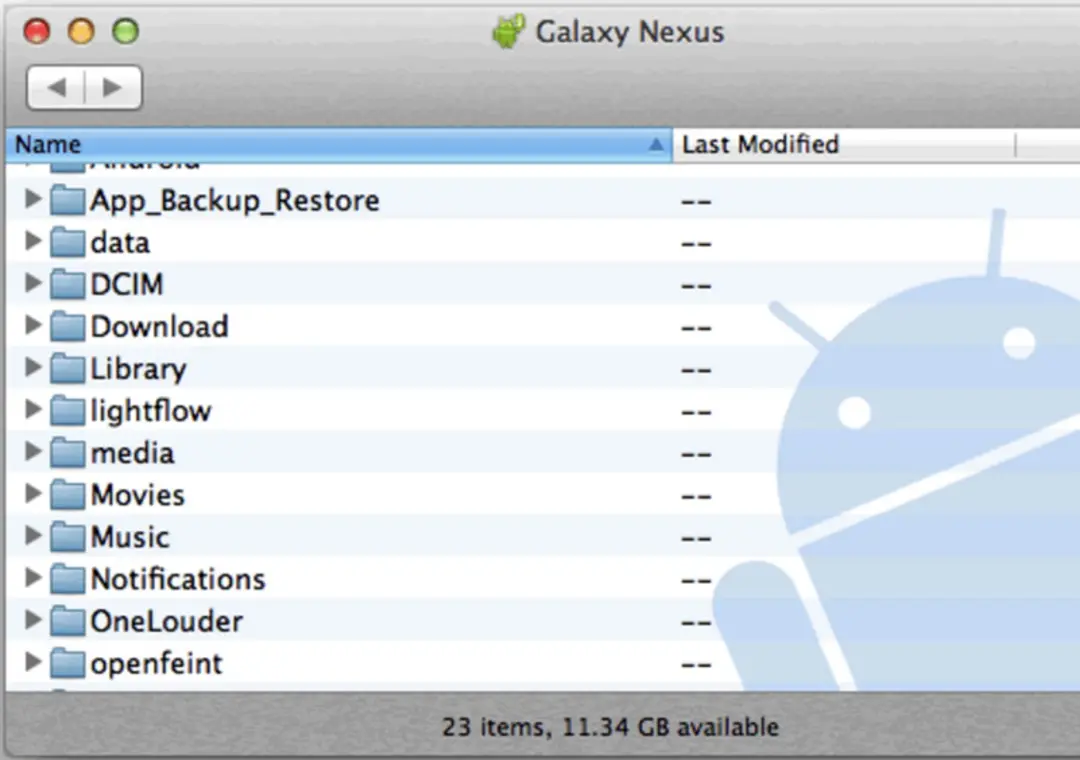Click Last Modified value of DCIM row
Screen dimensions: 1080x760
[x=696, y=285]
